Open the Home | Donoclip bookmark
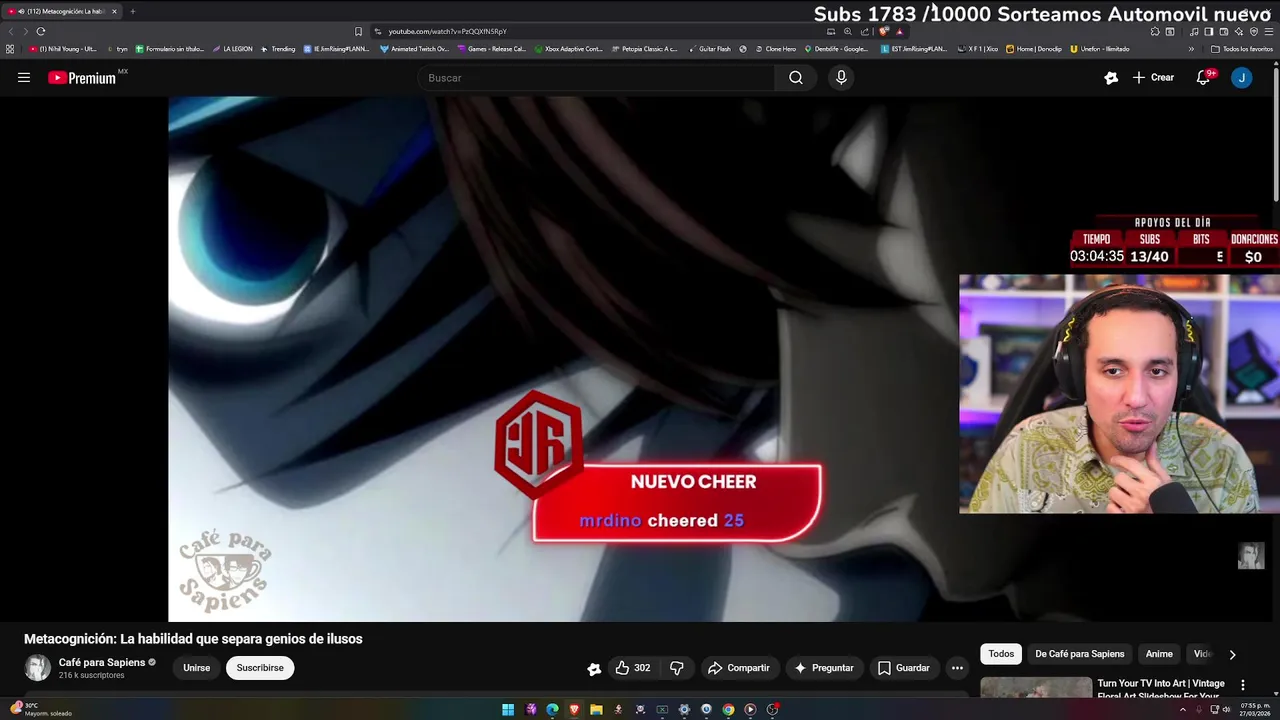This screenshot has height=720, width=1280. point(1033,48)
